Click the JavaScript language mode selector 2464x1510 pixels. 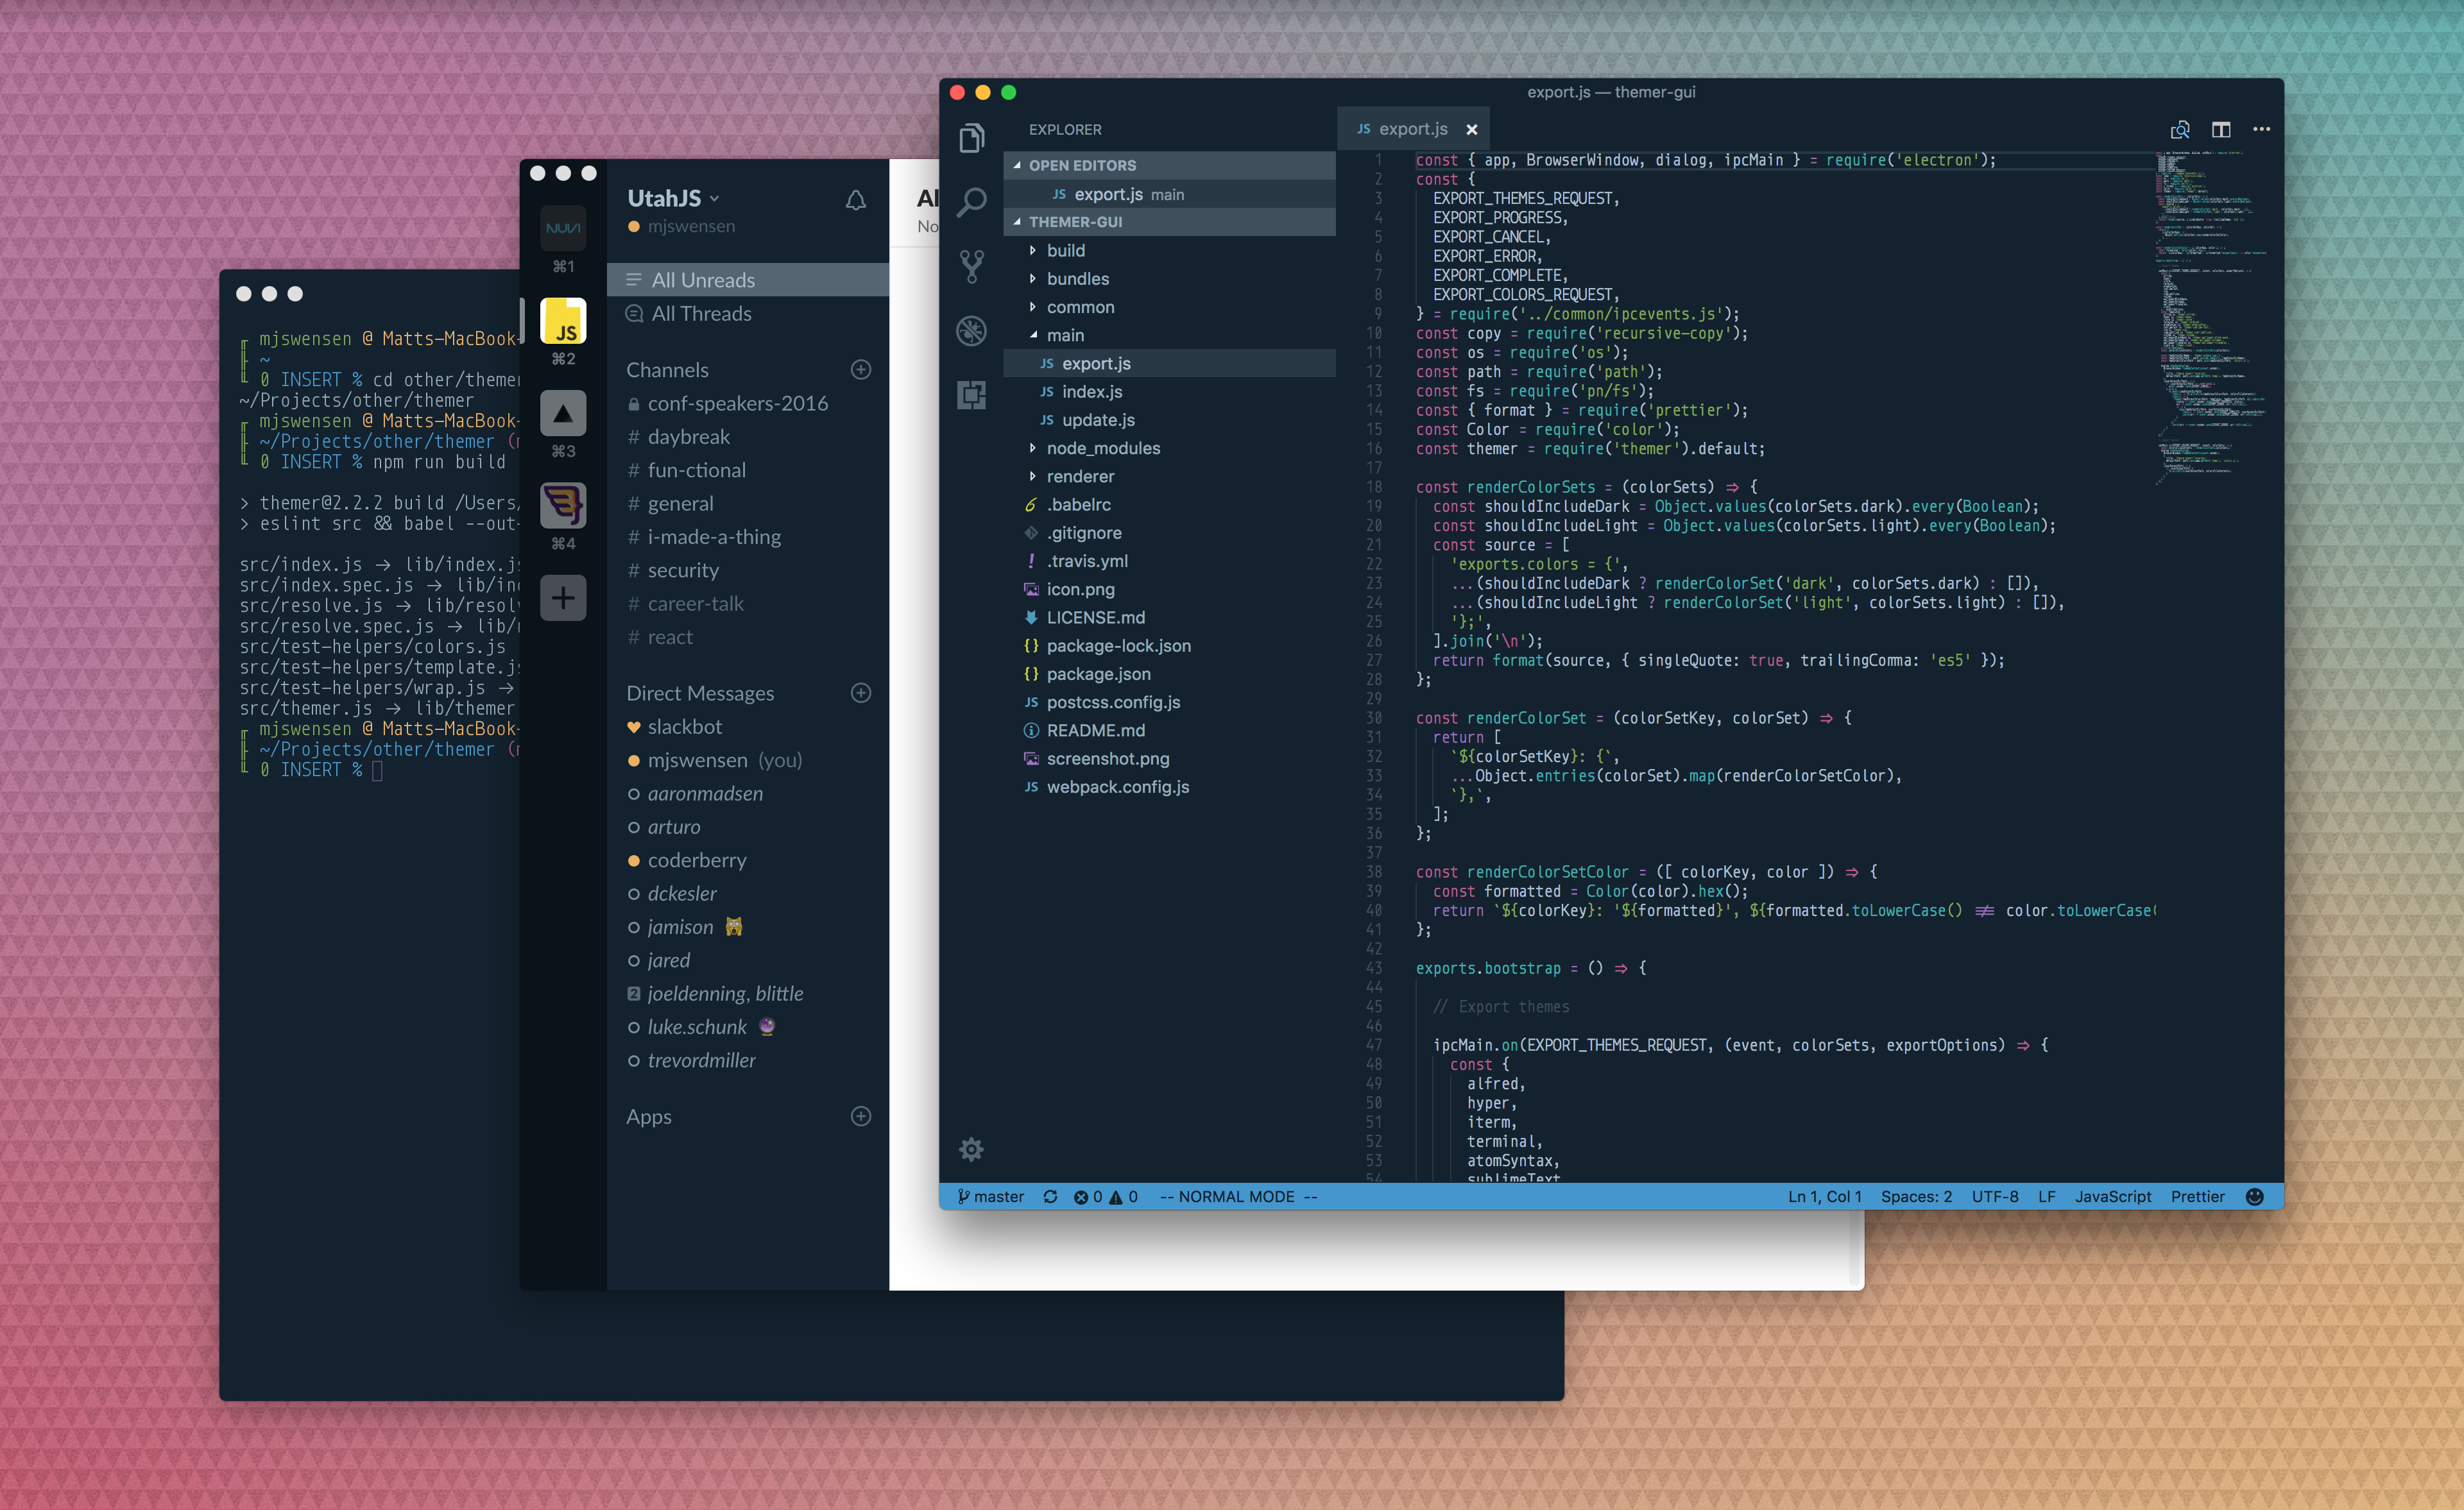click(x=2112, y=1196)
